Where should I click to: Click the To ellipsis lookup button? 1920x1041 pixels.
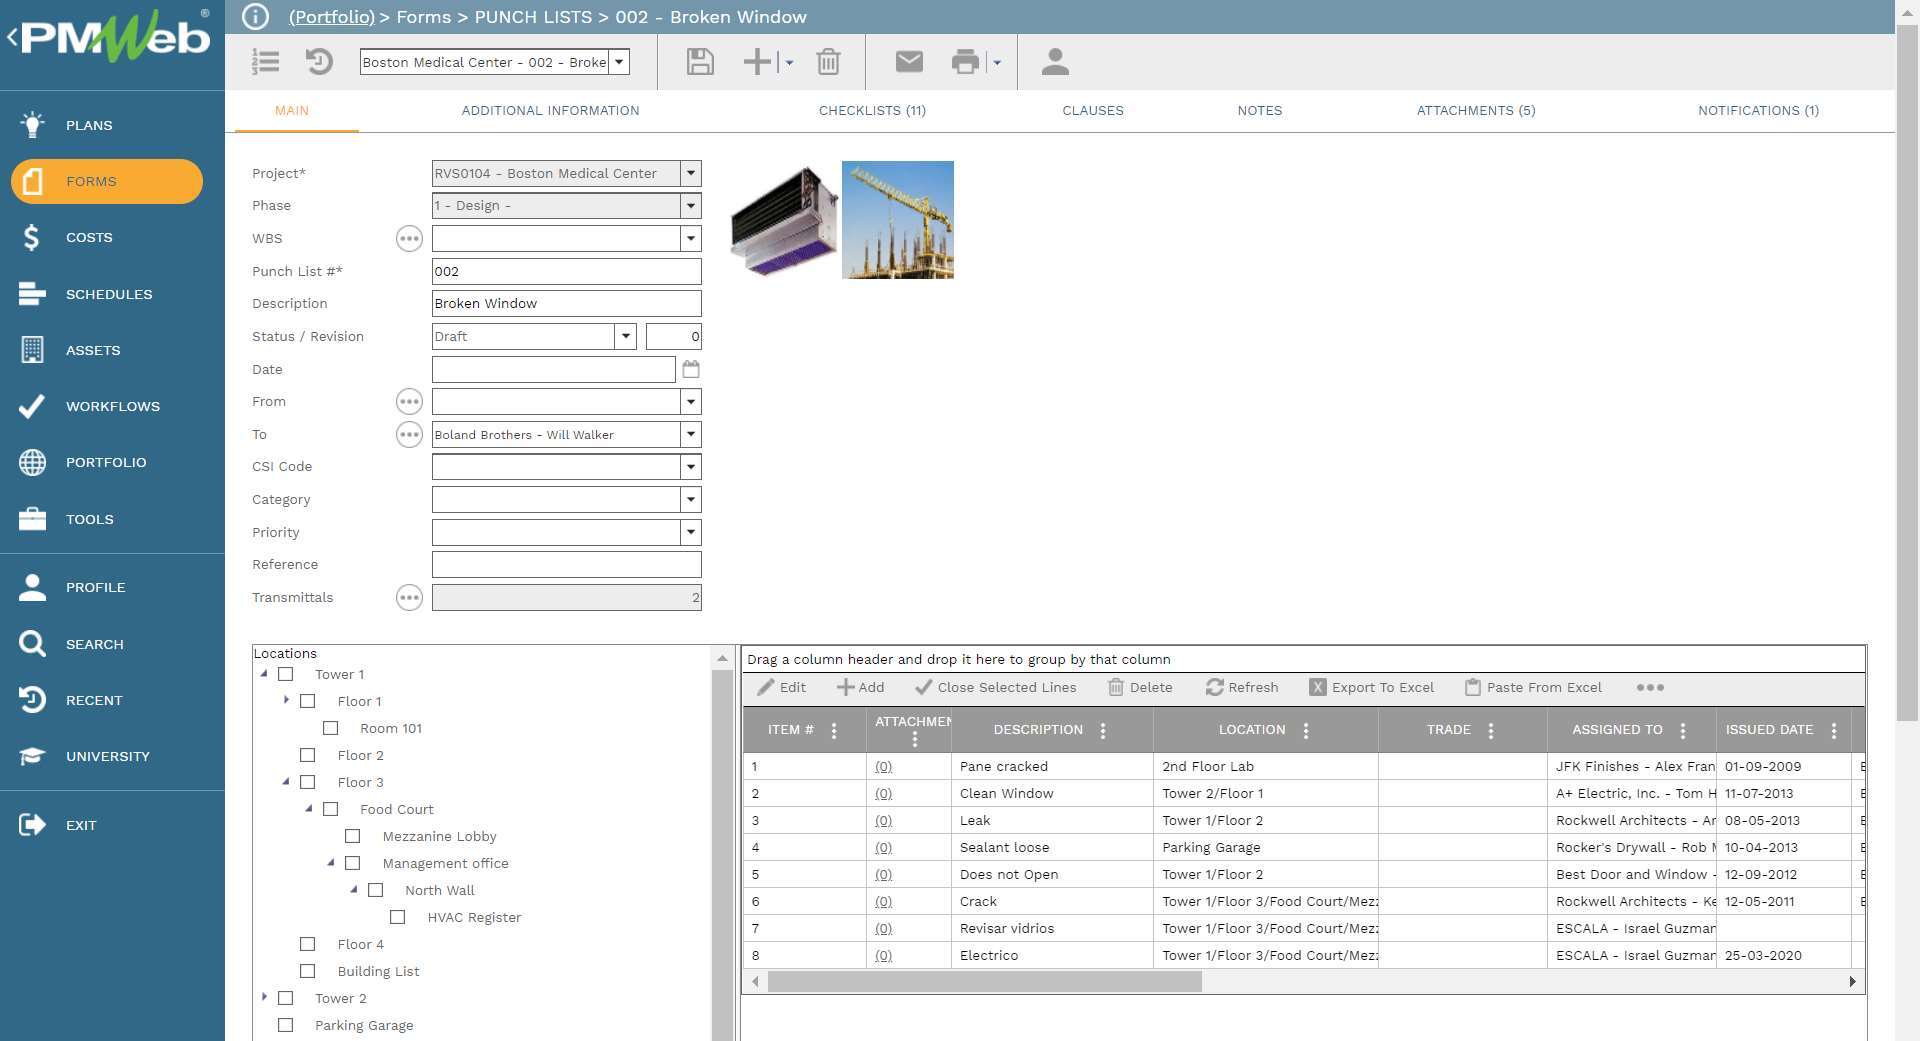click(x=409, y=434)
